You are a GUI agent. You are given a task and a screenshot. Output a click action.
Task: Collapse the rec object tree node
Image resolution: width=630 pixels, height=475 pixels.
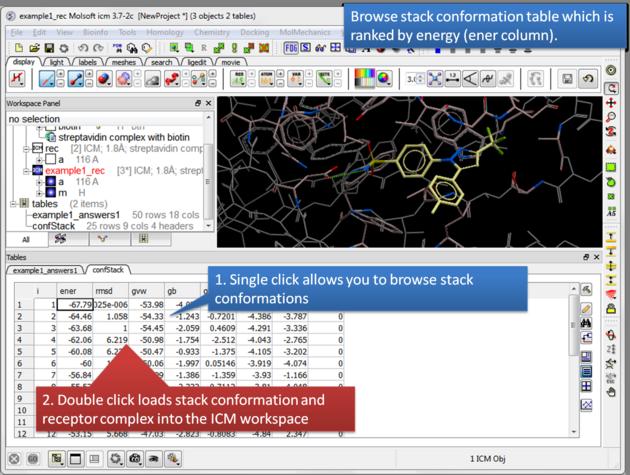pos(24,148)
